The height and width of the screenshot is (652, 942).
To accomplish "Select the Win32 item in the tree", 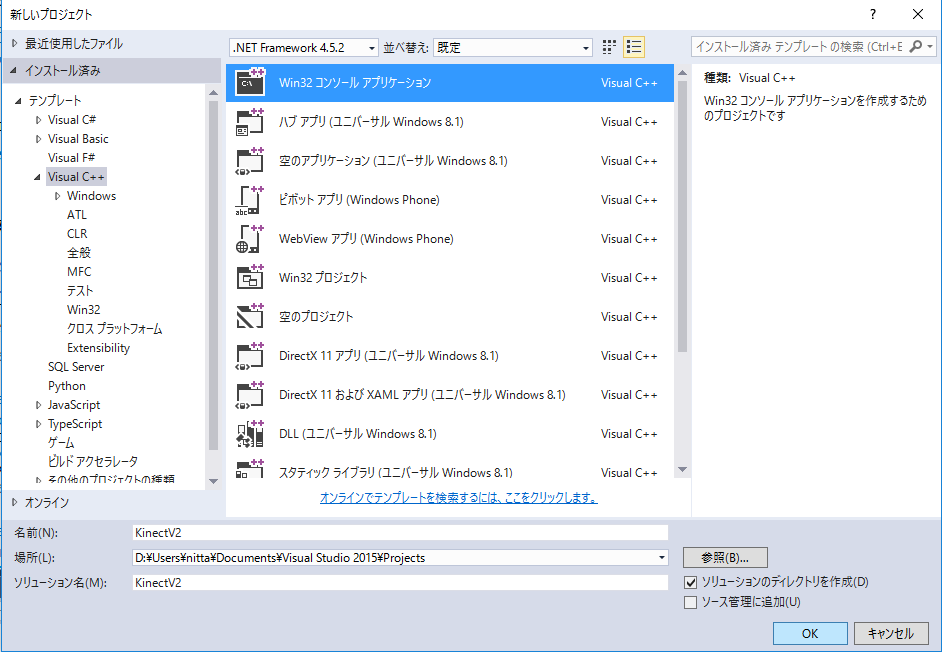I will click(x=83, y=310).
